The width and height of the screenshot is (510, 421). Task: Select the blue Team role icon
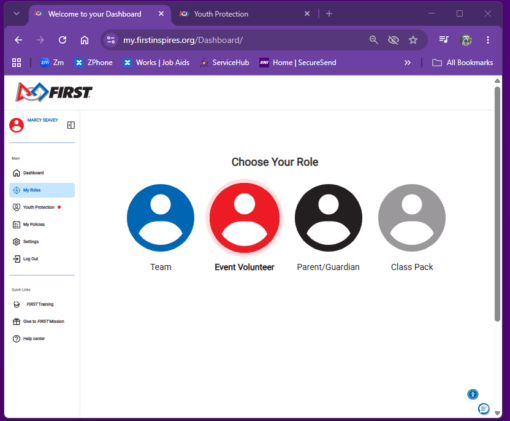click(161, 218)
